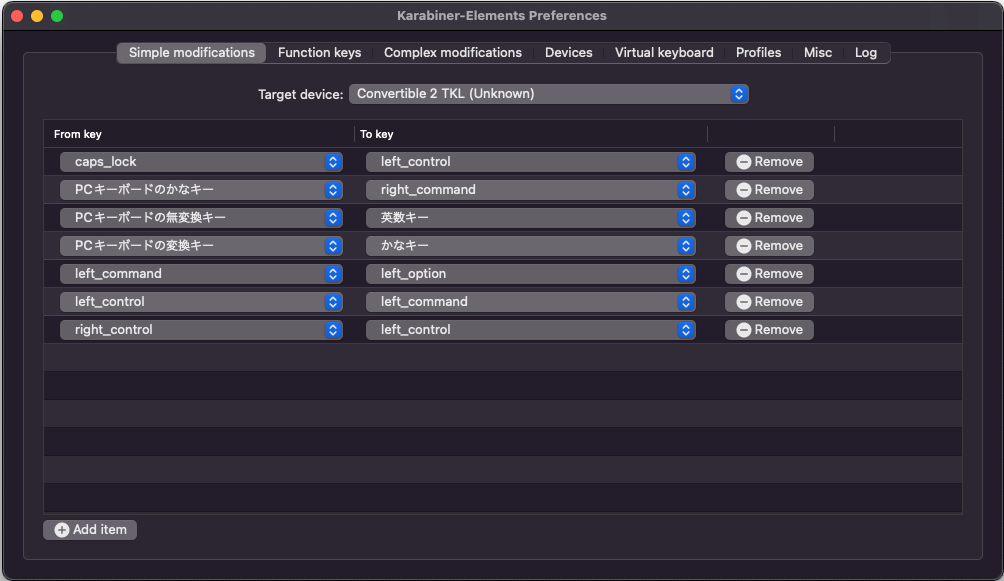
Task: Open the PCキーボードの無変換キー From key dropdown
Action: pos(201,218)
